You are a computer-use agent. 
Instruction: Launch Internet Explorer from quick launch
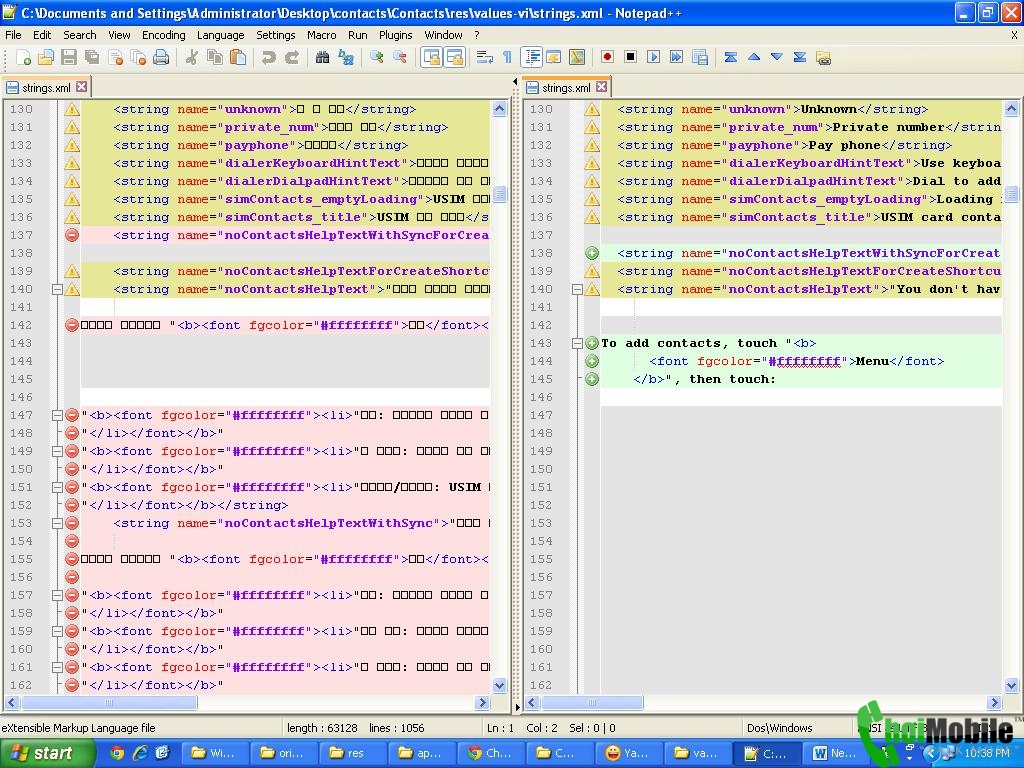[x=140, y=753]
